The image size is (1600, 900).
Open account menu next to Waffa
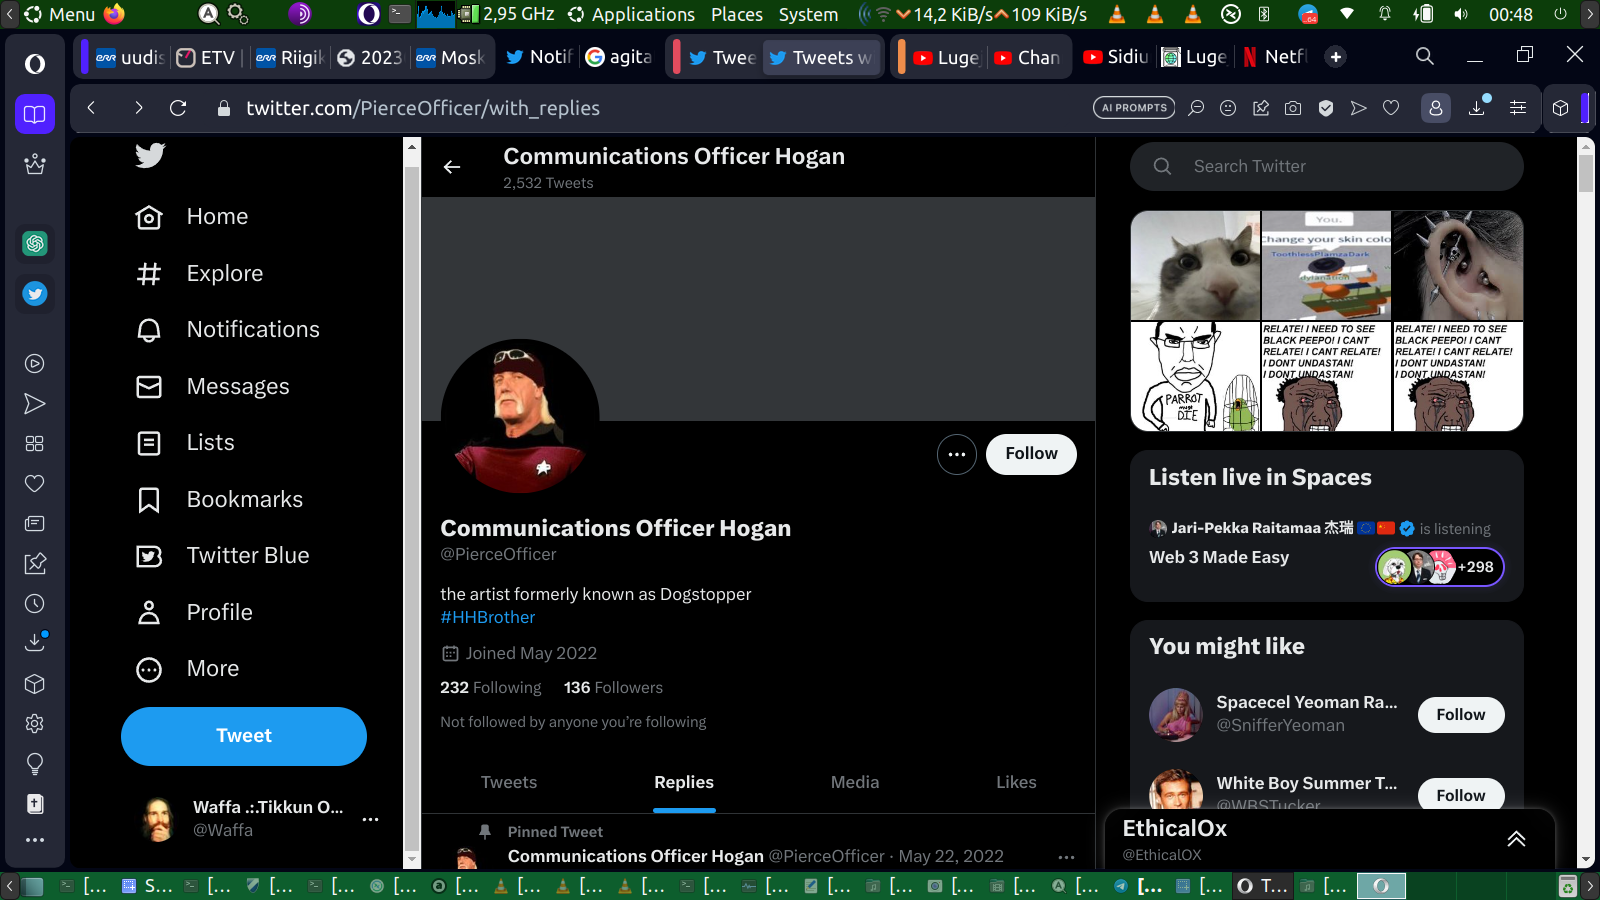coord(370,819)
